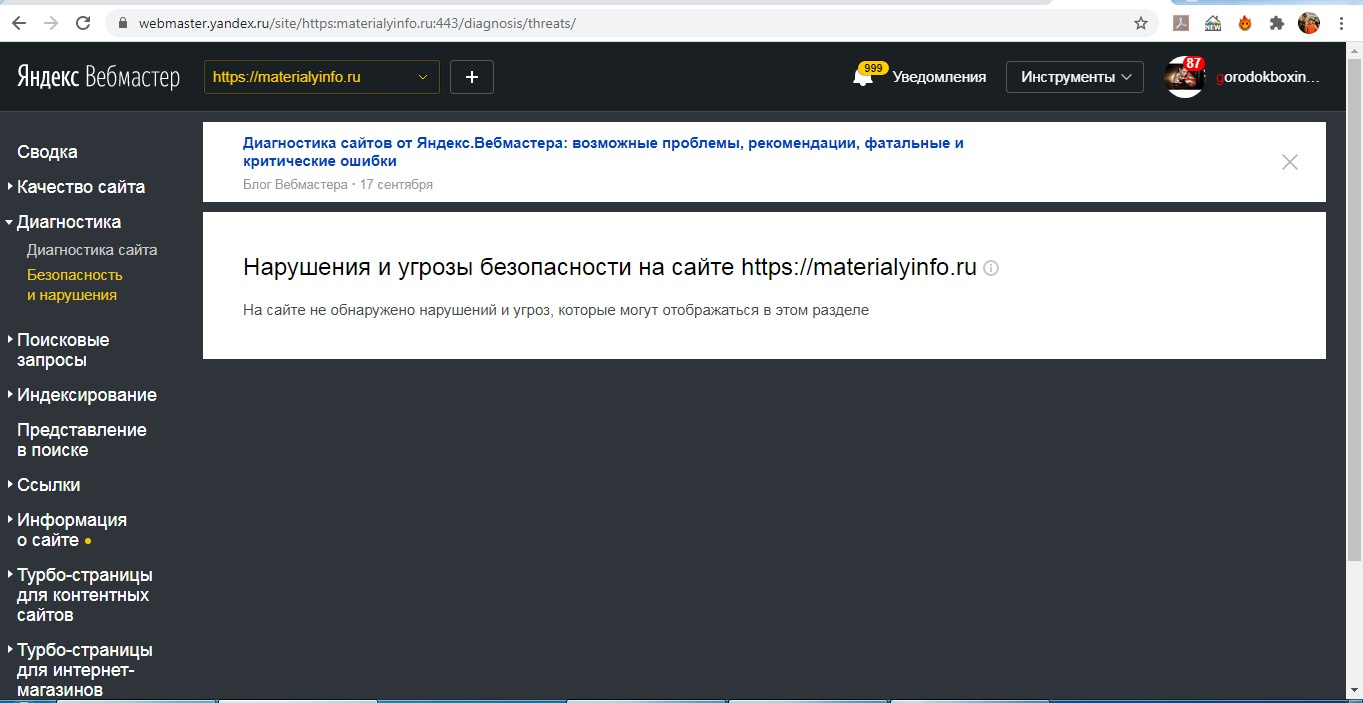
Task: Open the flame extension icon
Action: pos(1245,23)
